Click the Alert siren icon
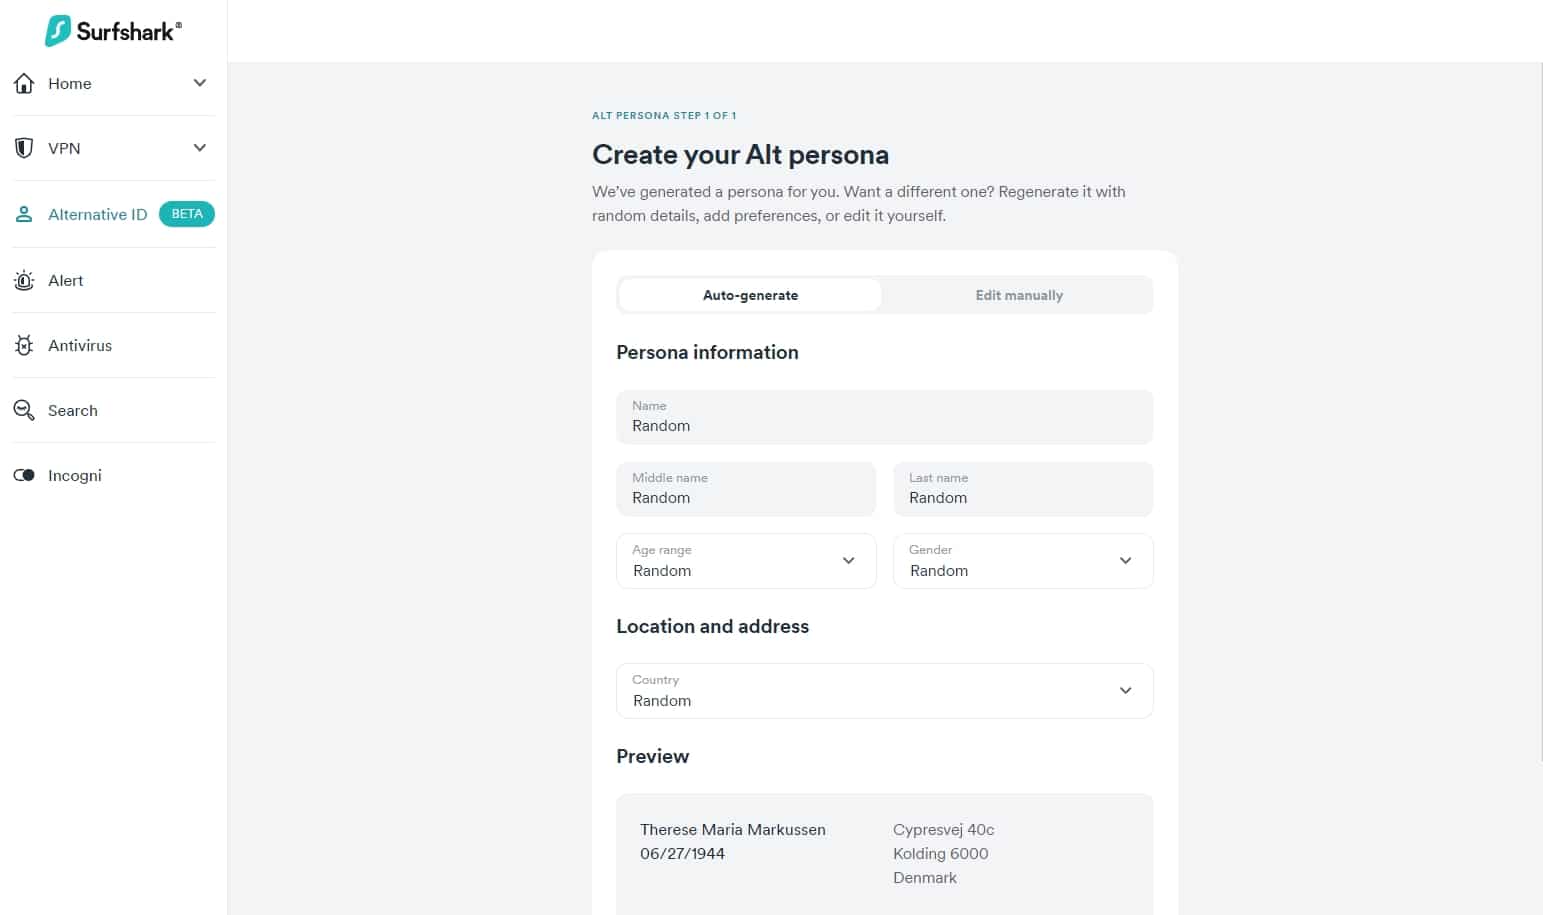Screen dimensions: 1543x915 [x=24, y=280]
